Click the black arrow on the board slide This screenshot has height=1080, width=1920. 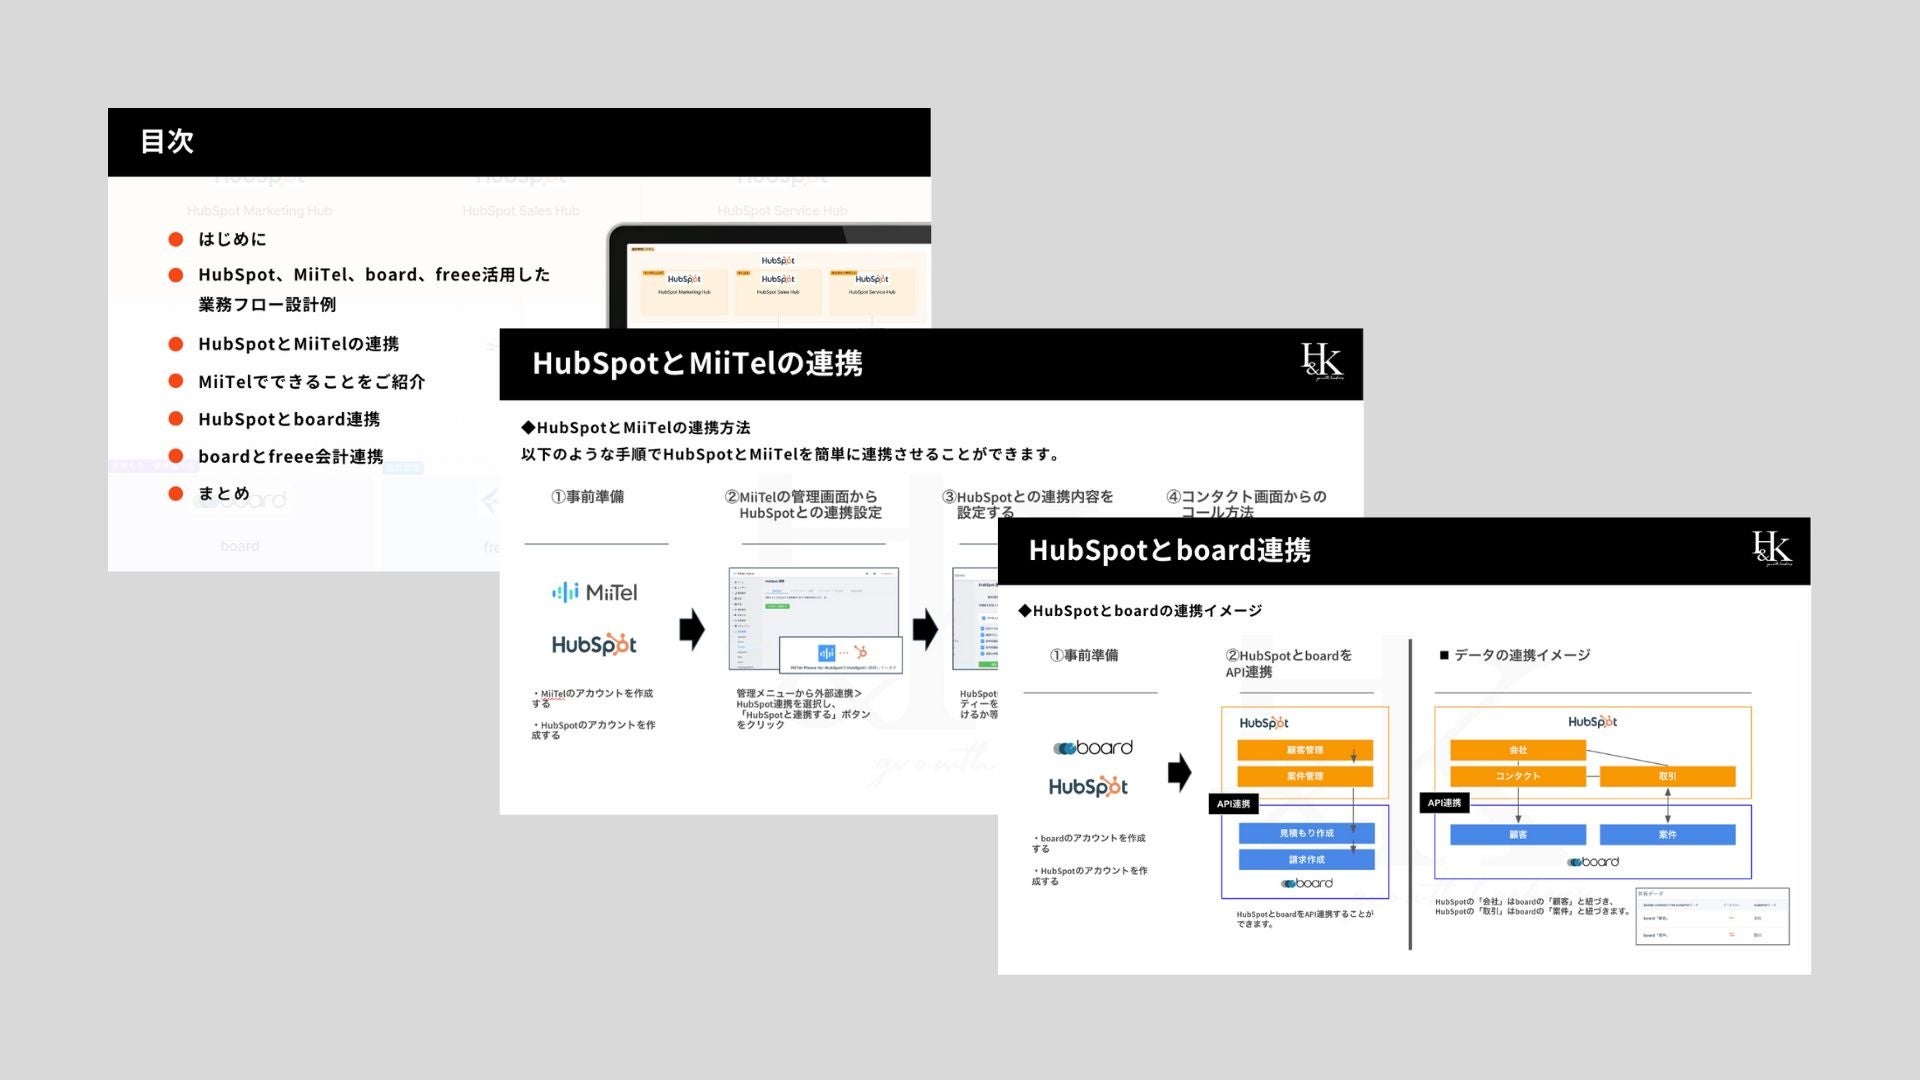[1179, 772]
